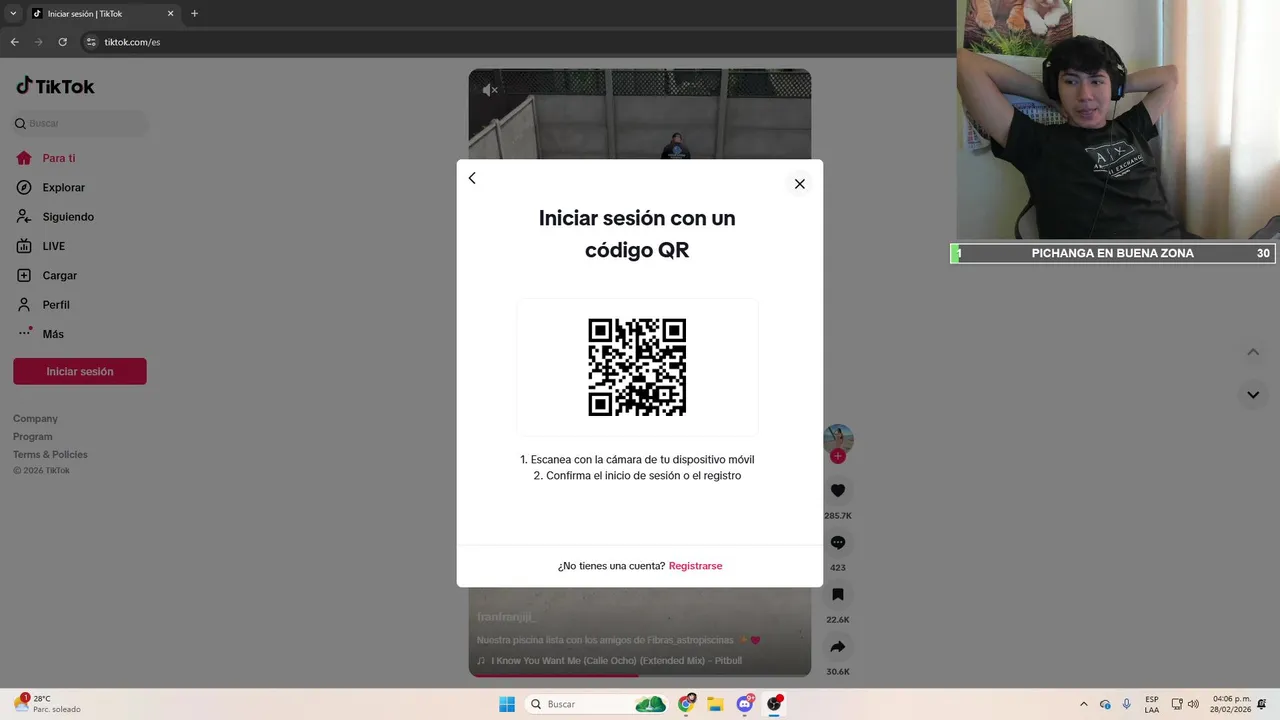Go to next video with down chevron
The image size is (1280, 720).
click(1253, 395)
